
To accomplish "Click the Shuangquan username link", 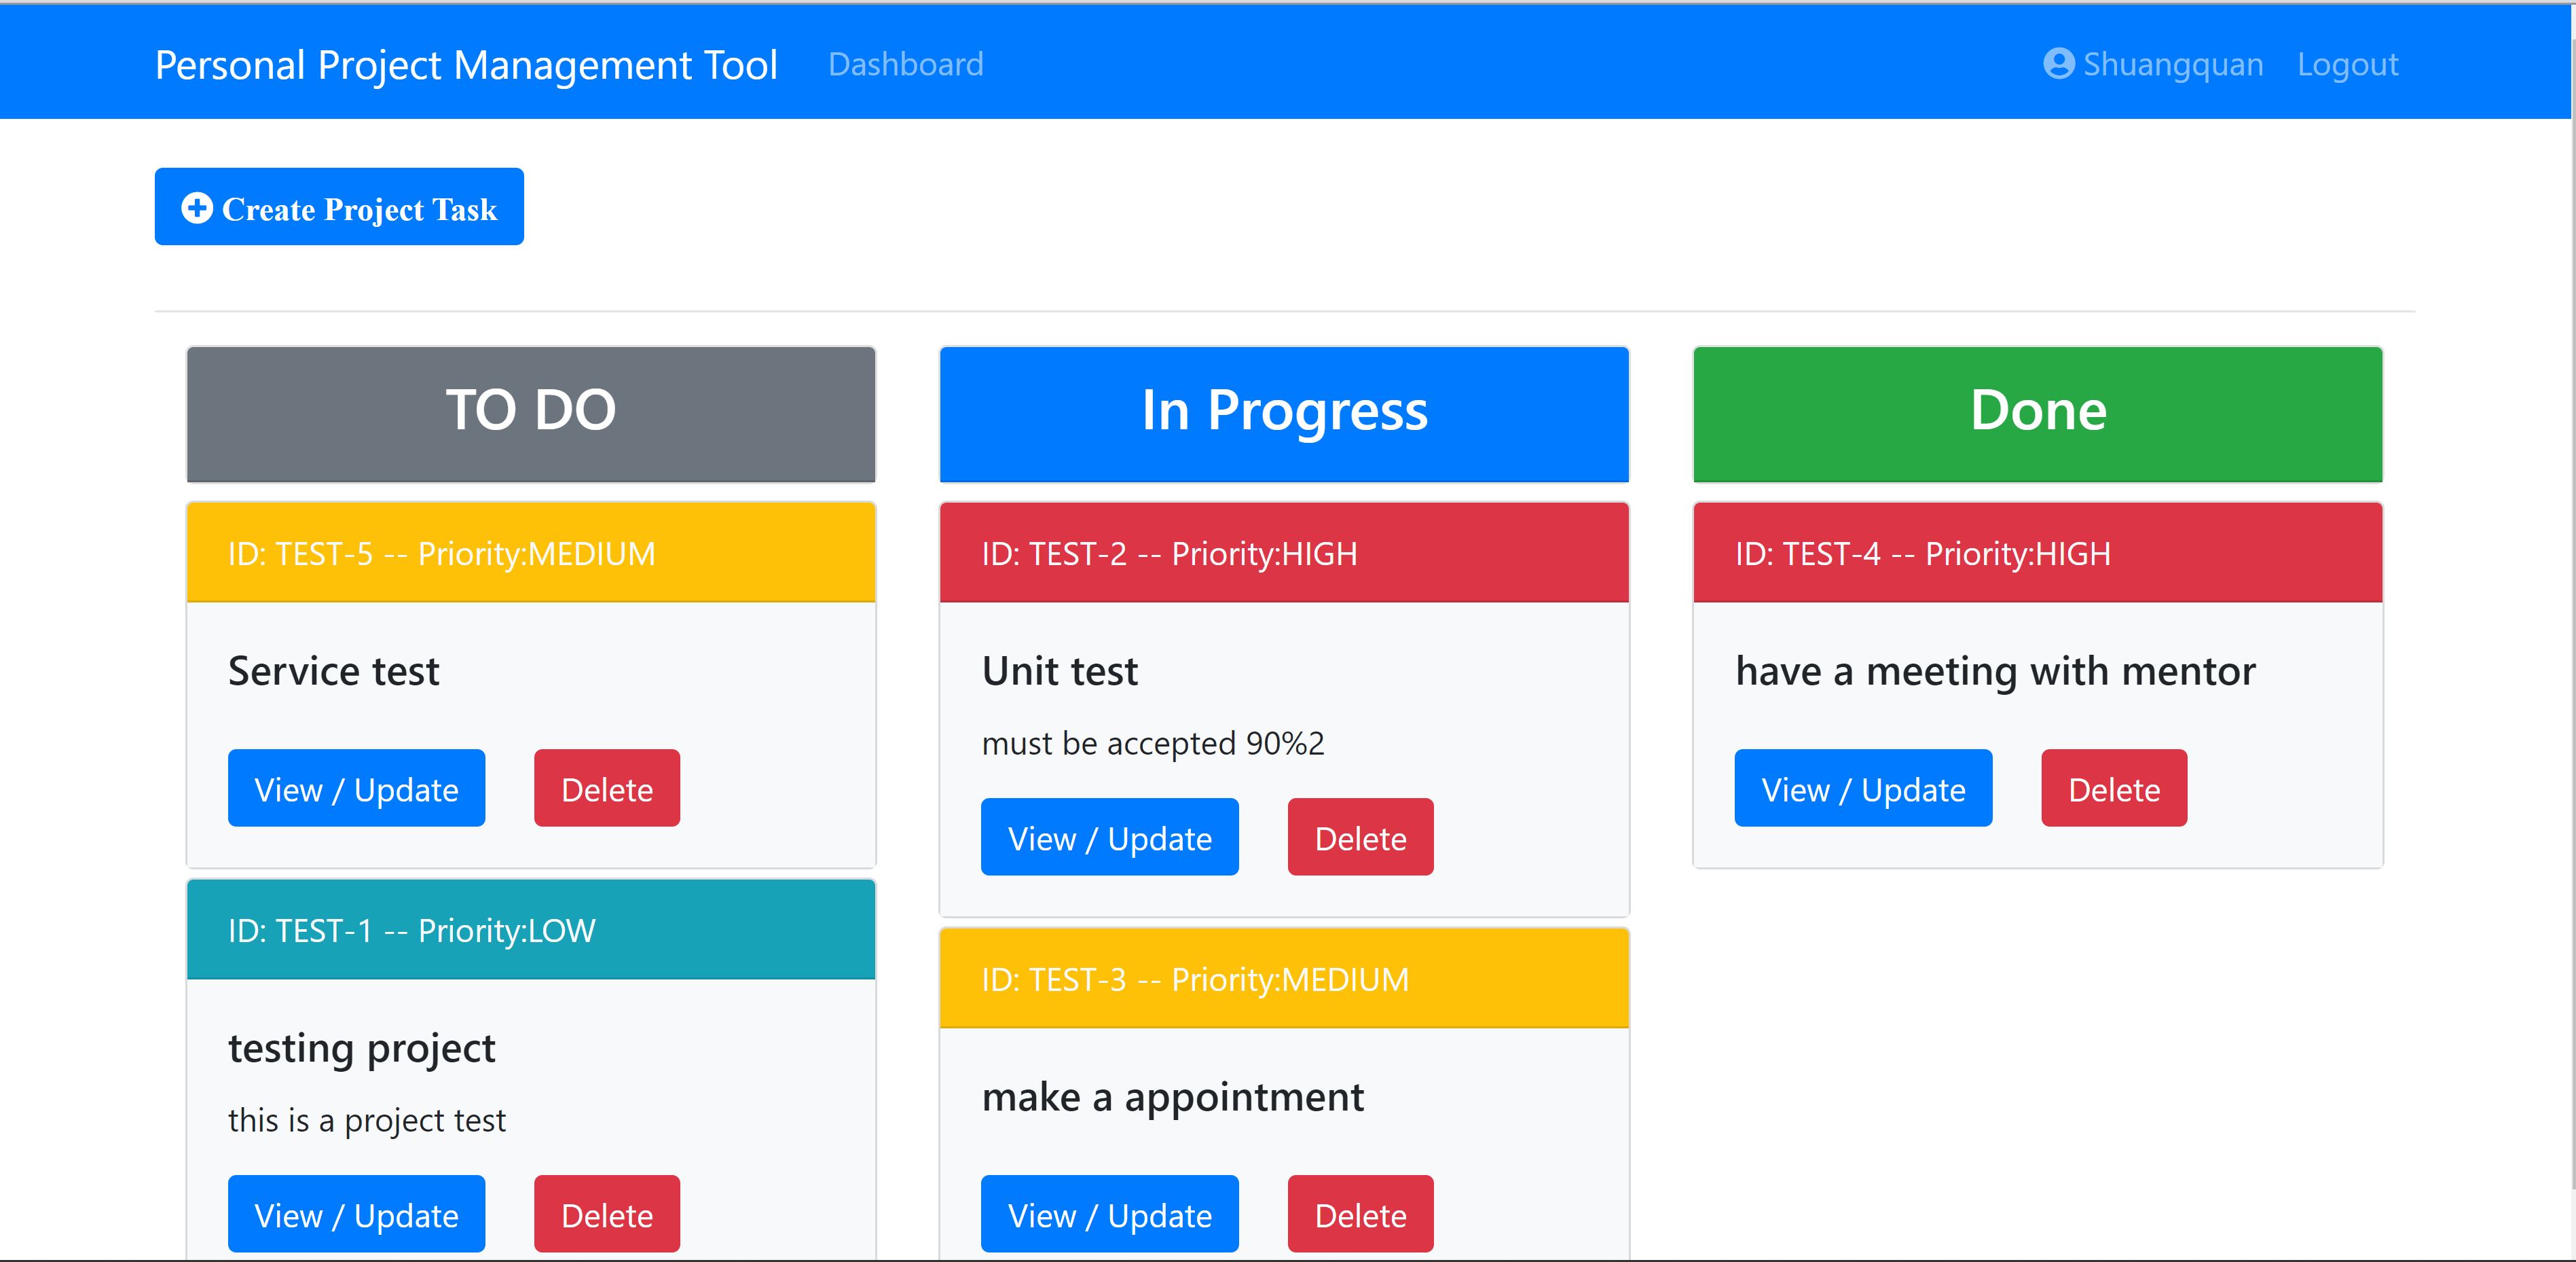I will [x=2173, y=64].
